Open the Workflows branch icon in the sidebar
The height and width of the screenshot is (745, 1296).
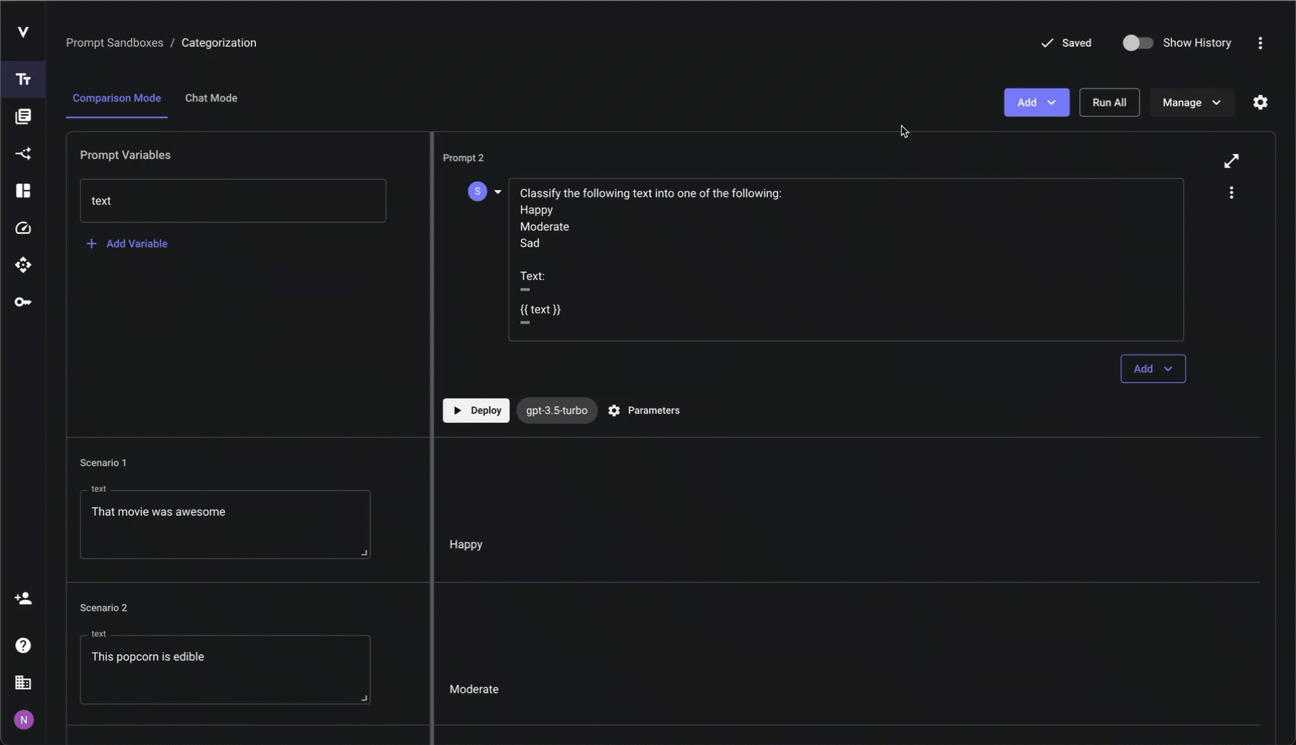[x=22, y=153]
